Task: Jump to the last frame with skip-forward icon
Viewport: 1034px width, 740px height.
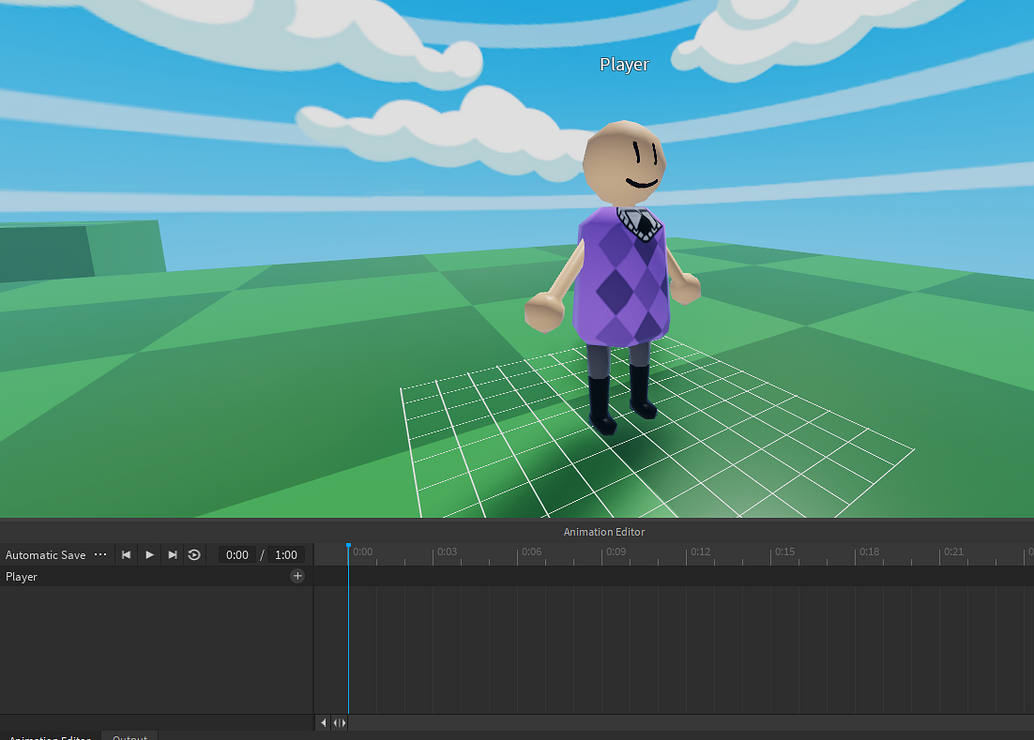Action: point(172,555)
